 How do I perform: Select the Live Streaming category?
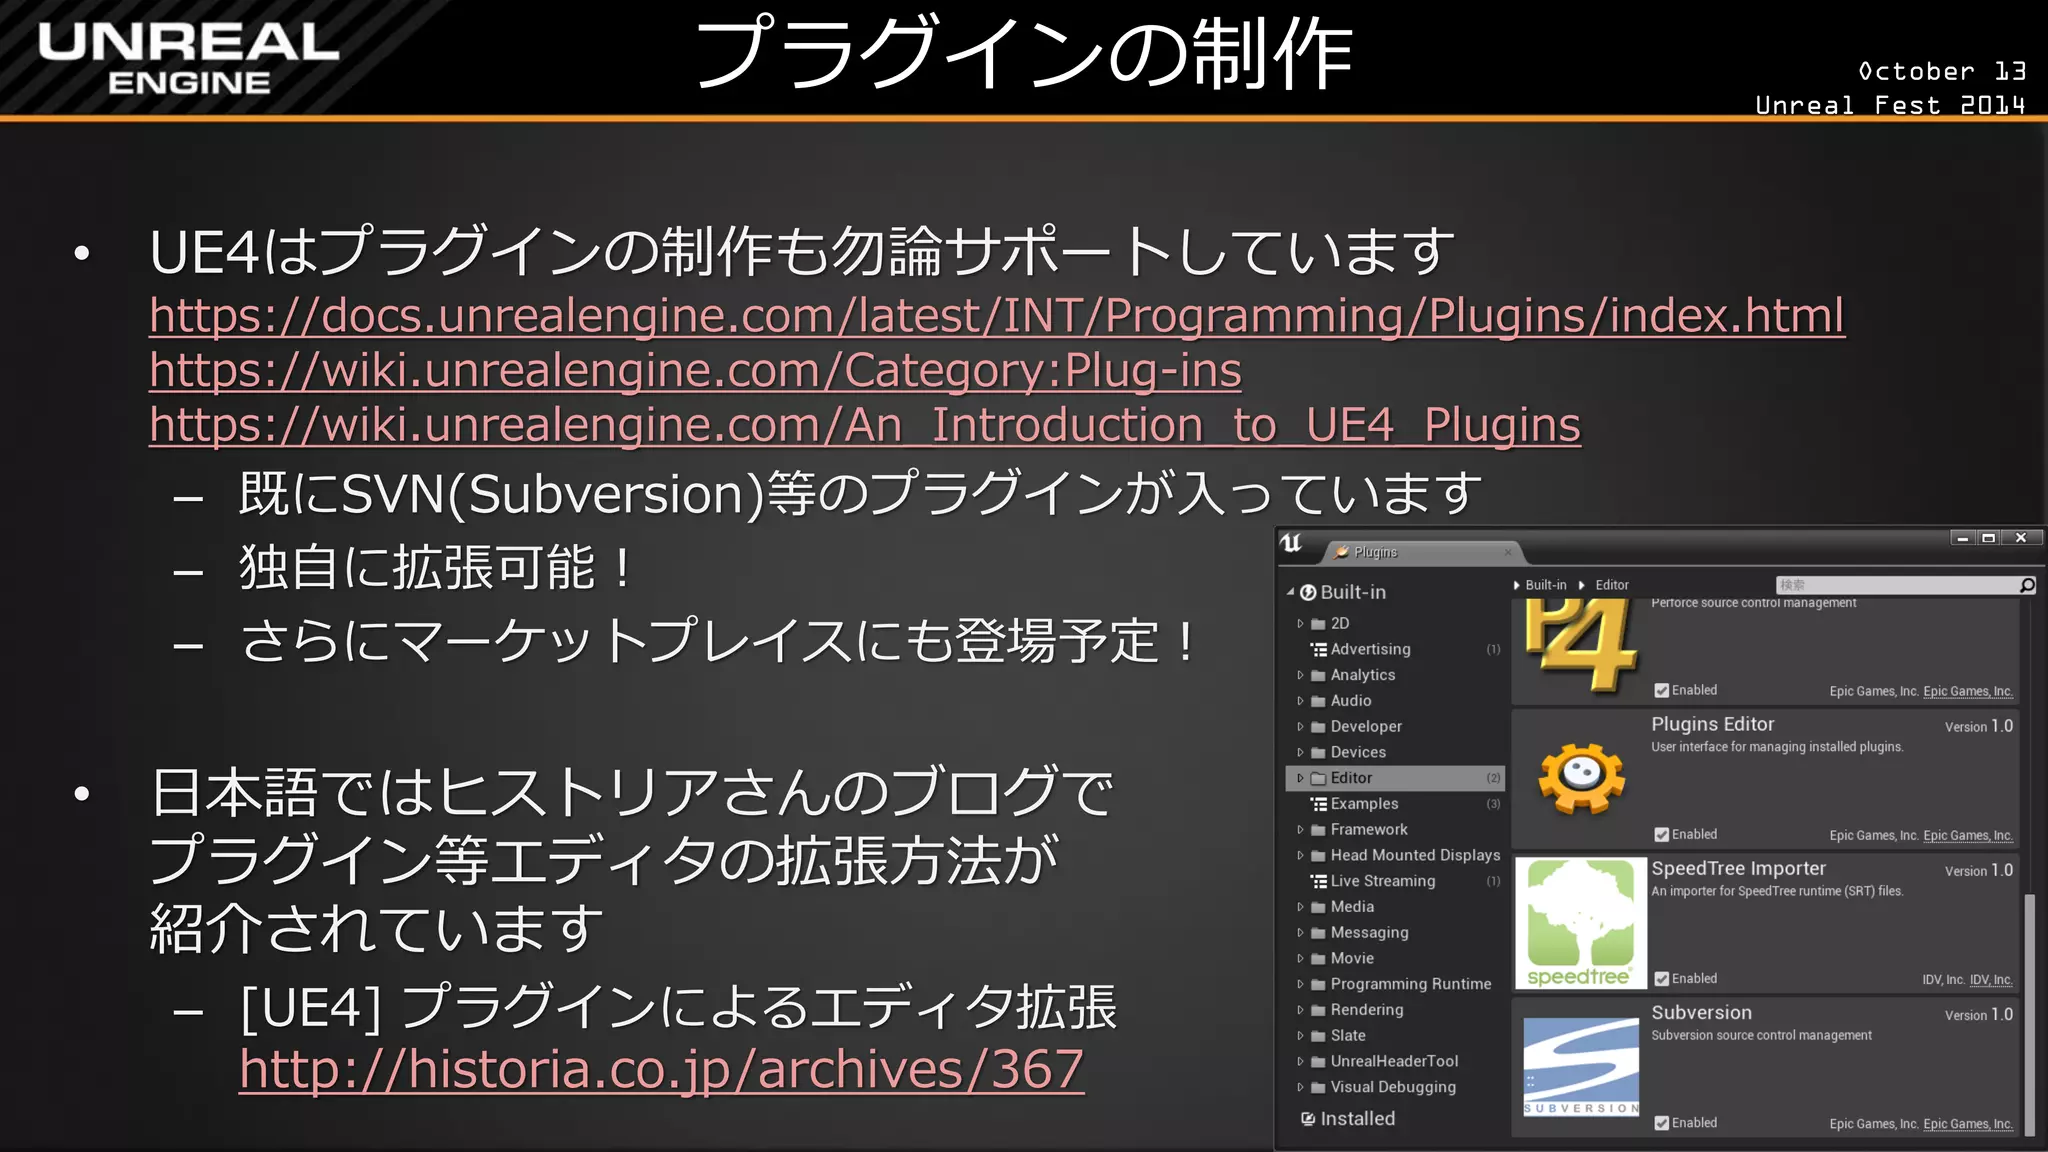pyautogui.click(x=1395, y=881)
